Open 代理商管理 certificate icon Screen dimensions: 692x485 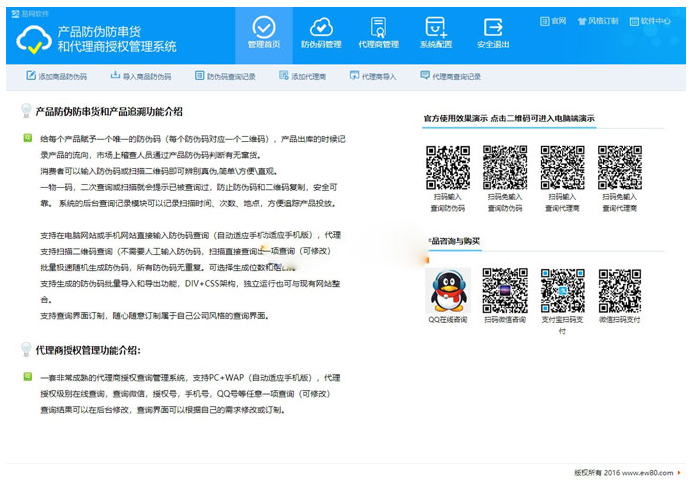(378, 32)
